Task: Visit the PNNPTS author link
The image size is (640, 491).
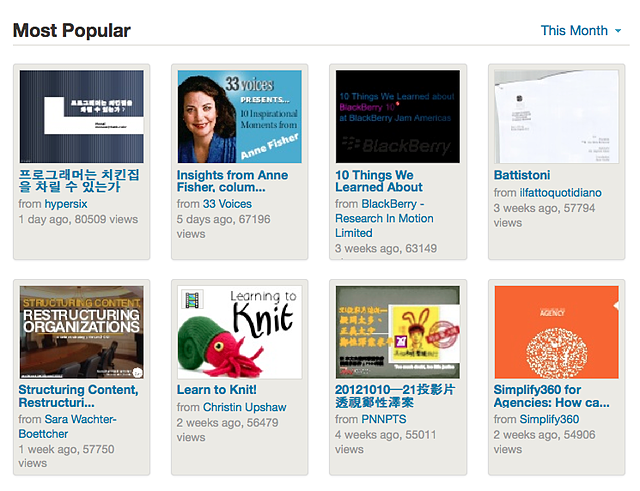Action: pyautogui.click(x=384, y=419)
